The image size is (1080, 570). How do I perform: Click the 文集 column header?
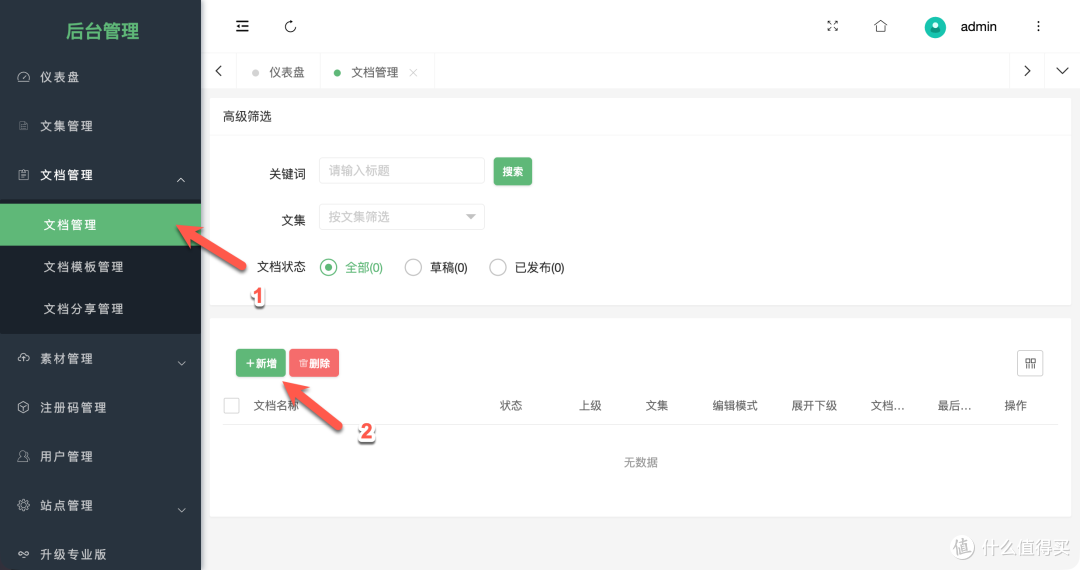point(656,405)
